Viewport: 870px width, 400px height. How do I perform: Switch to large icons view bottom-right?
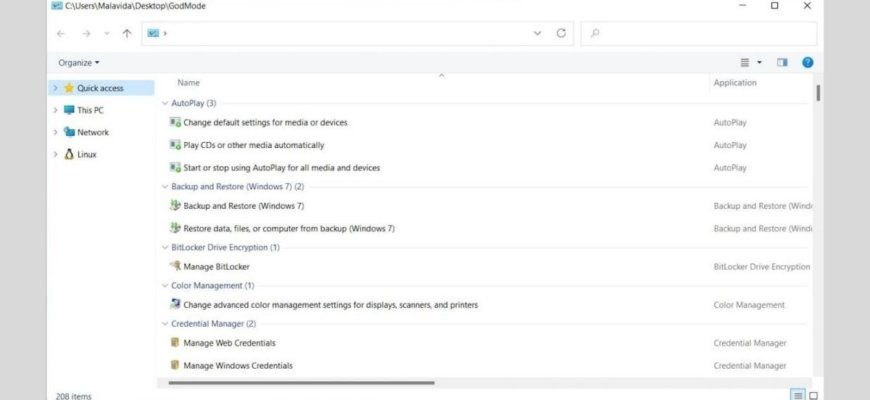[813, 396]
